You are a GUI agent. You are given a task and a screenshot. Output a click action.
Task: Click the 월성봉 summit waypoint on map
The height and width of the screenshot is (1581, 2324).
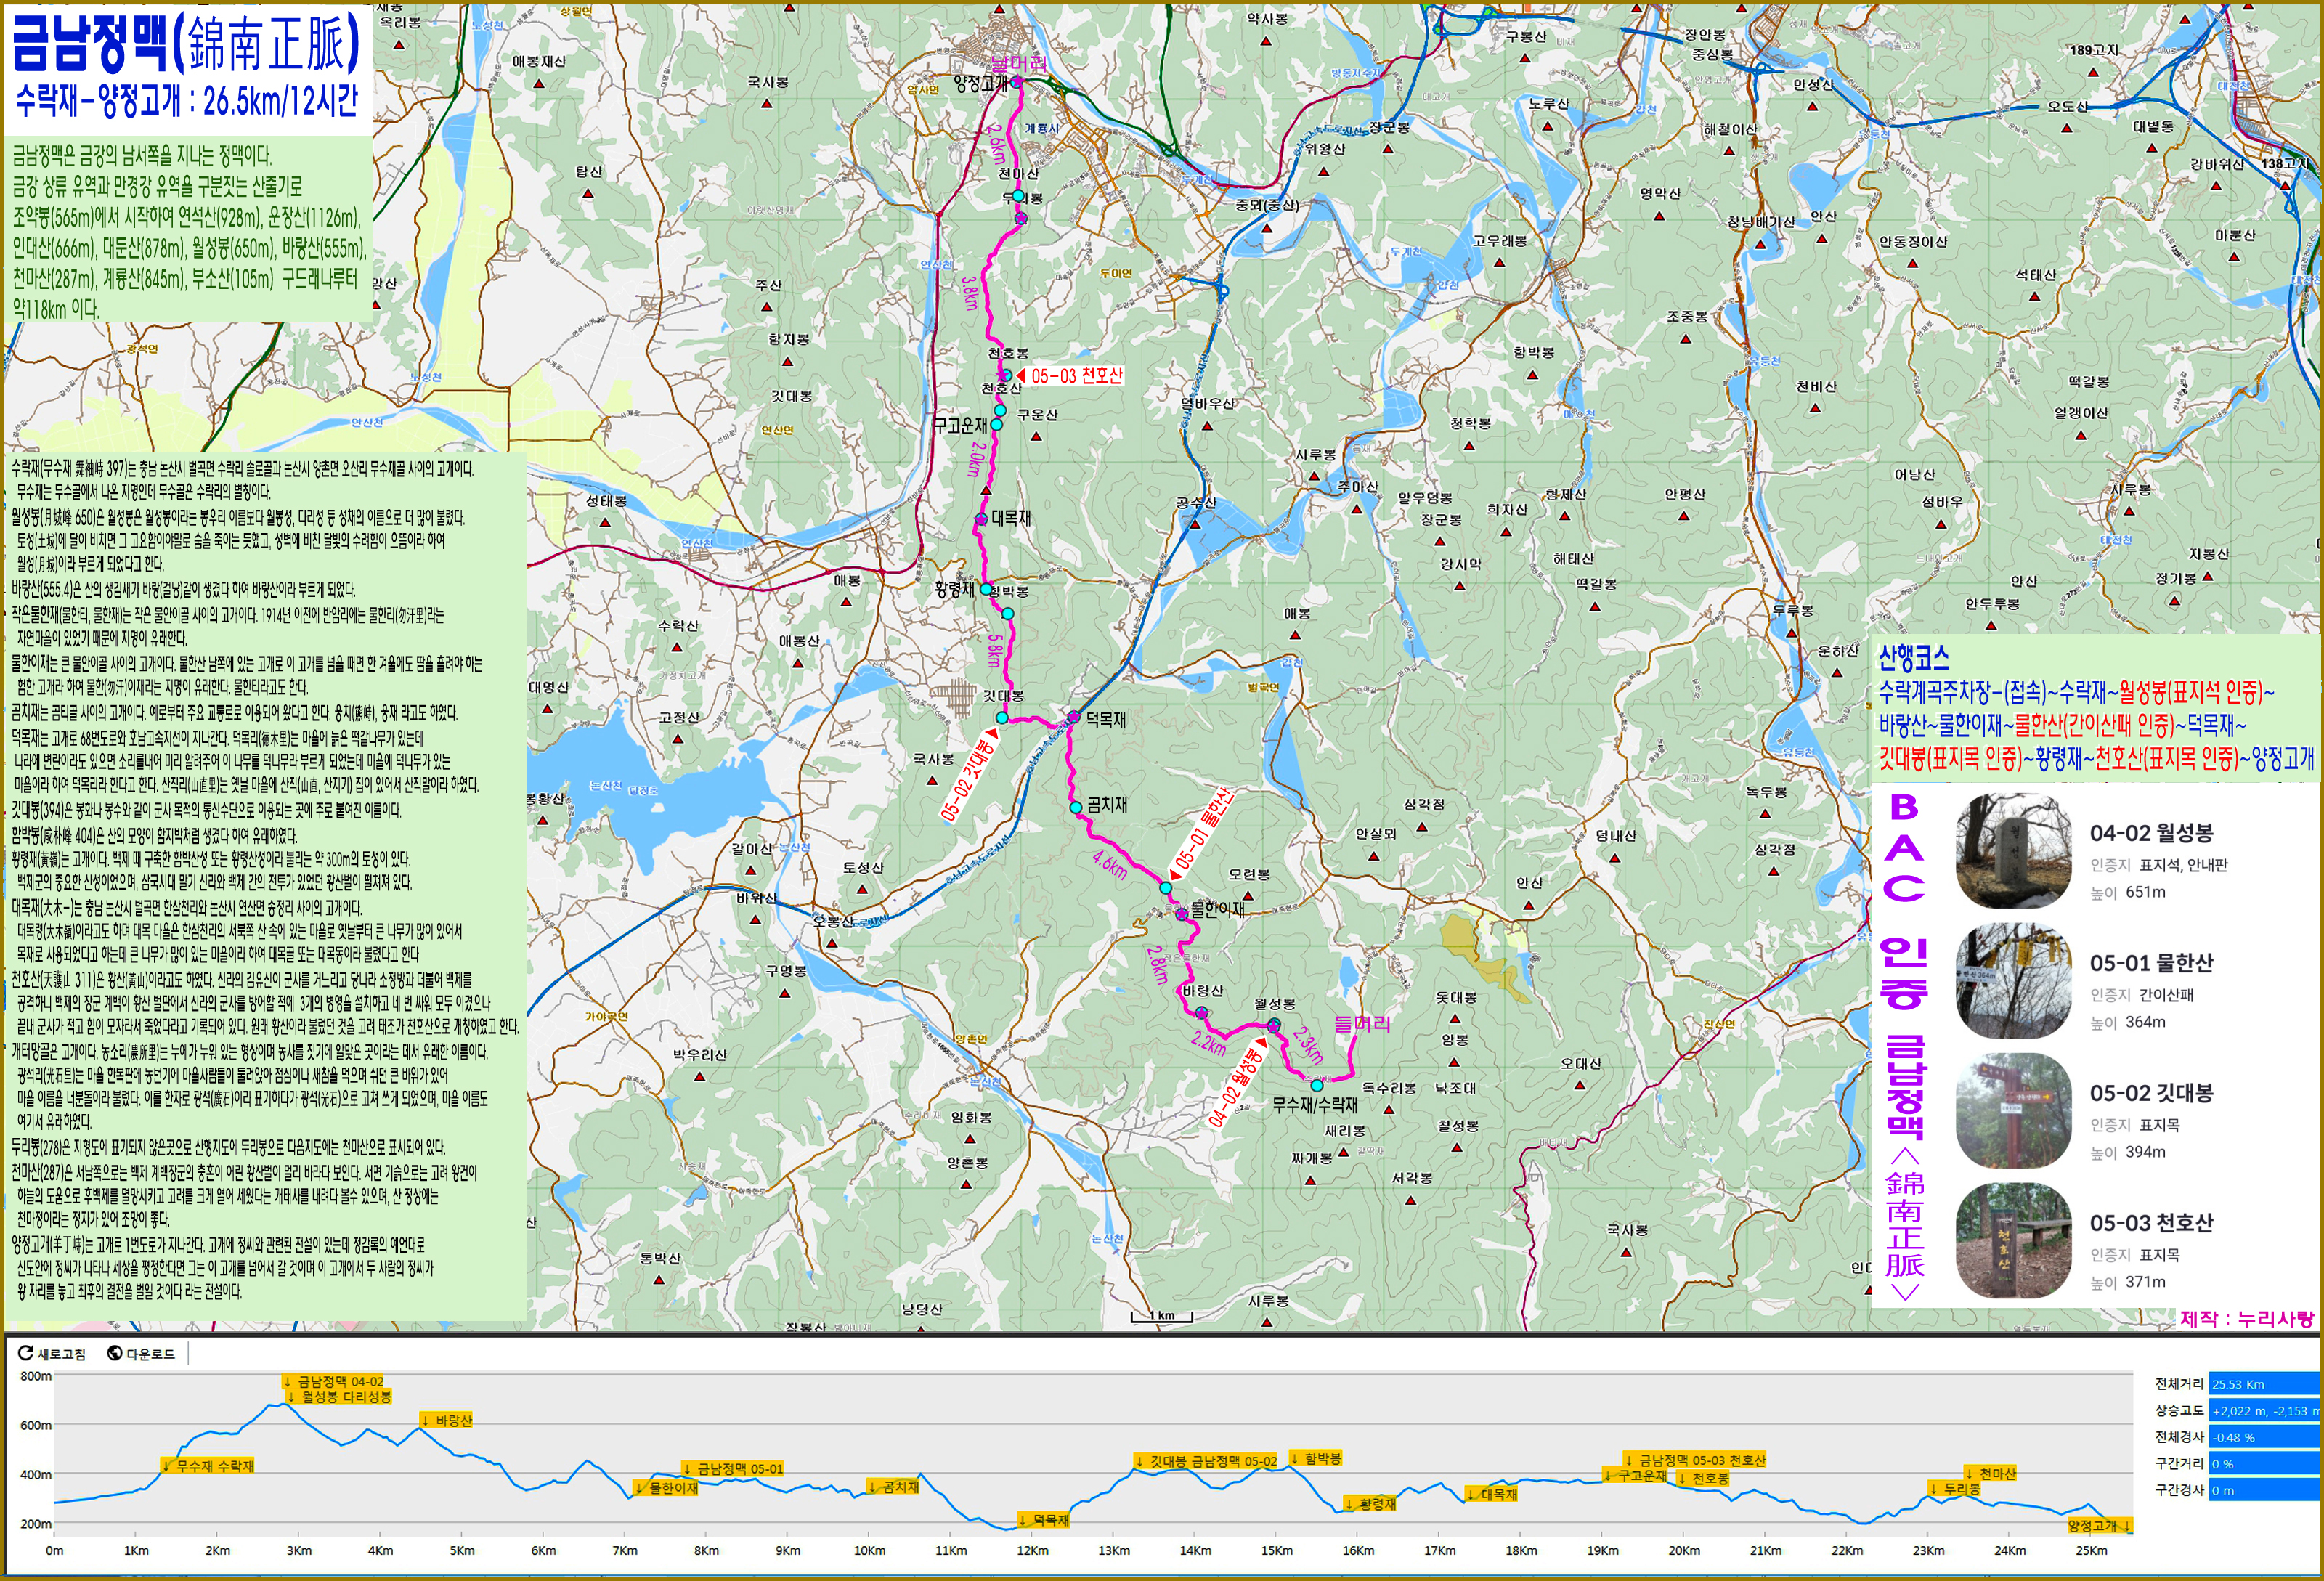click(1274, 1024)
